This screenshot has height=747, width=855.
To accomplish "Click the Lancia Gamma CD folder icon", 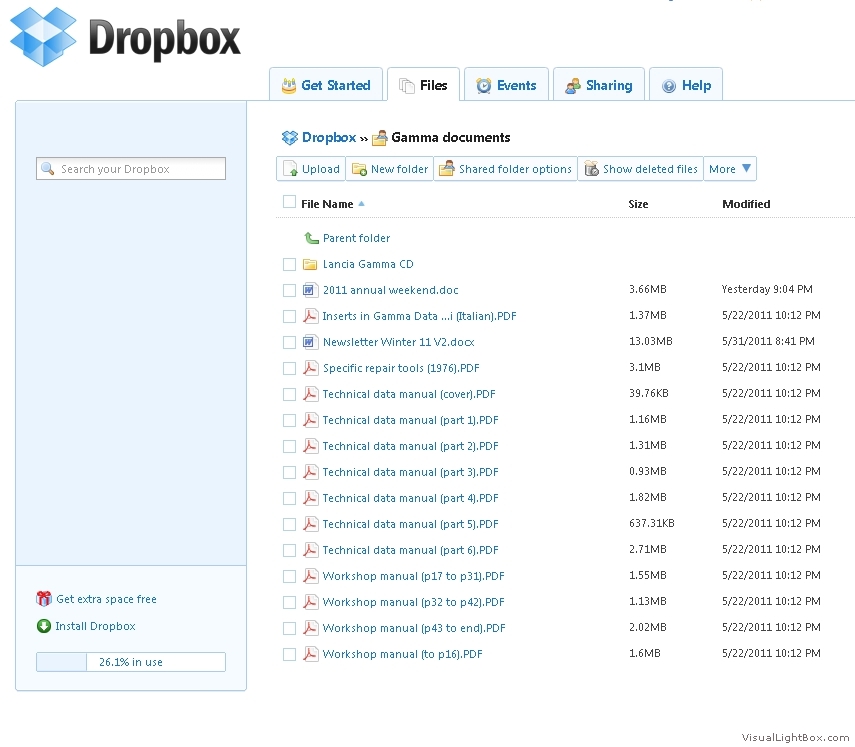I will [x=310, y=264].
